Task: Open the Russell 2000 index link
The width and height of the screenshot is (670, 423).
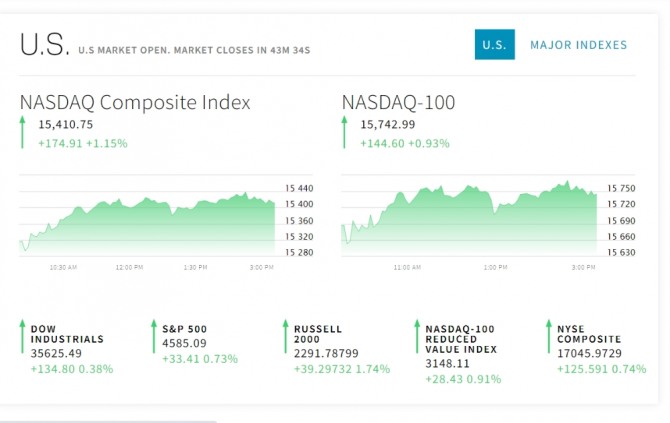Action: (318, 334)
